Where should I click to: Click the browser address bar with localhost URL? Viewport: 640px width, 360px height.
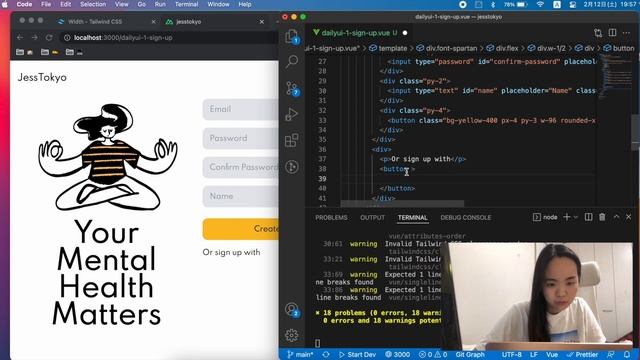(169, 38)
